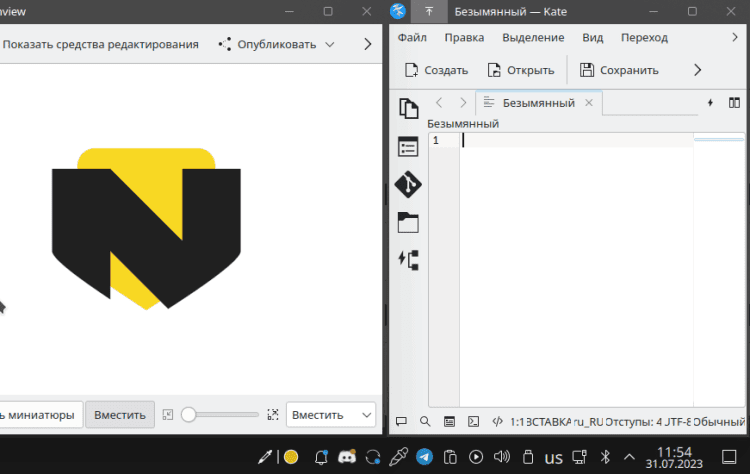
Task: Toggle the terminal panel in Kate's bottom bar
Action: click(474, 422)
